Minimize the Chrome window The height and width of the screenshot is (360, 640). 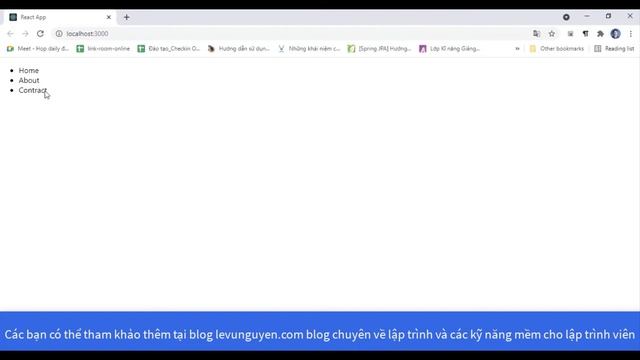pyautogui.click(x=587, y=16)
